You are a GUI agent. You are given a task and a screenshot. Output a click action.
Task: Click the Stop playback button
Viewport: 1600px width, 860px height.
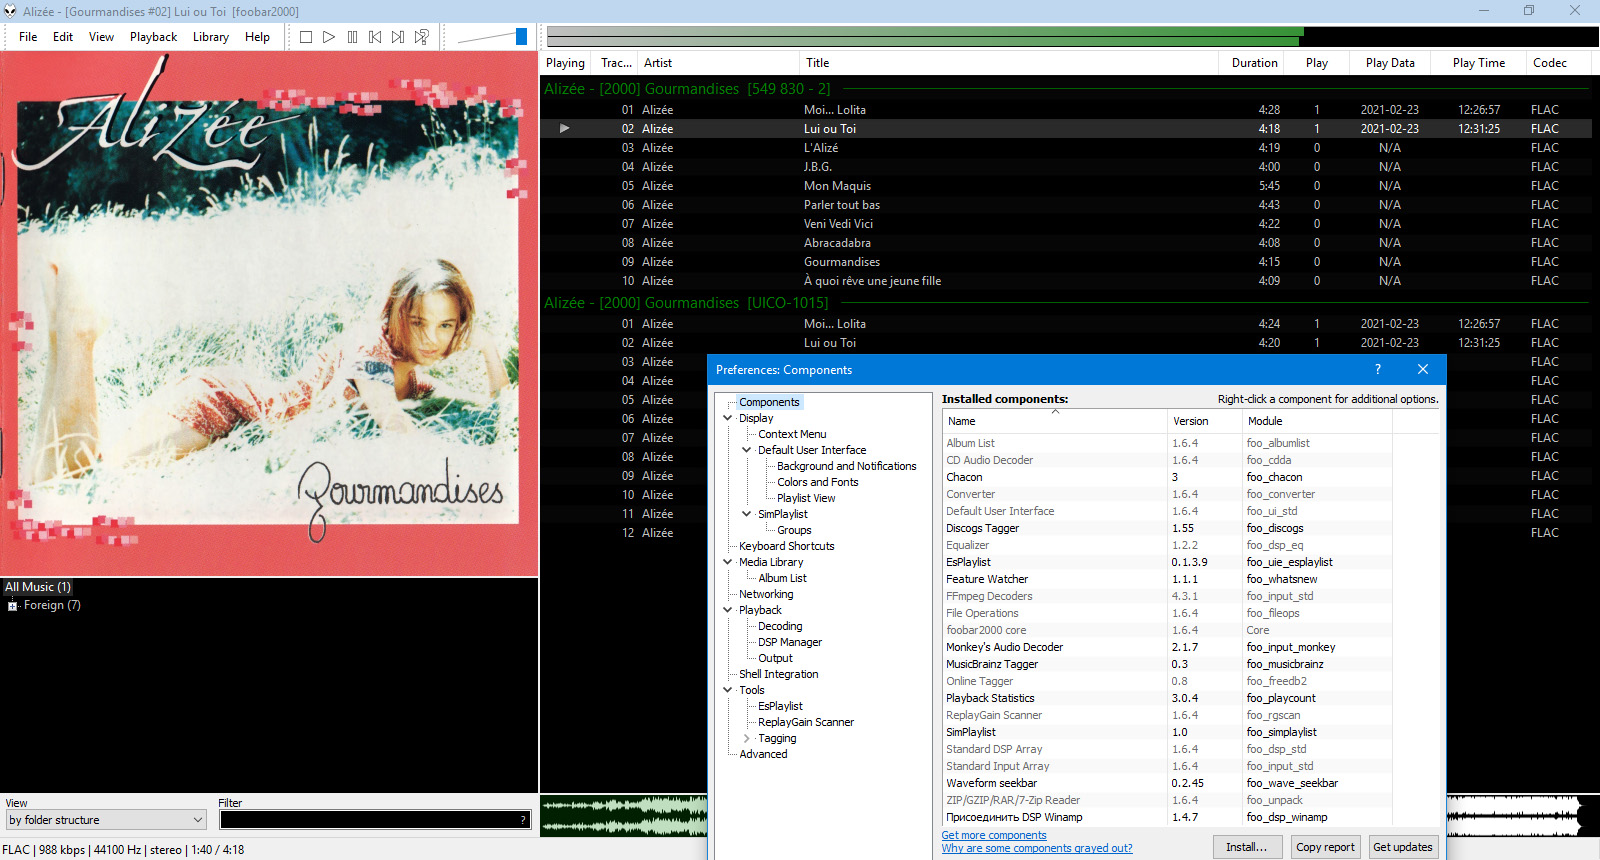coord(306,37)
